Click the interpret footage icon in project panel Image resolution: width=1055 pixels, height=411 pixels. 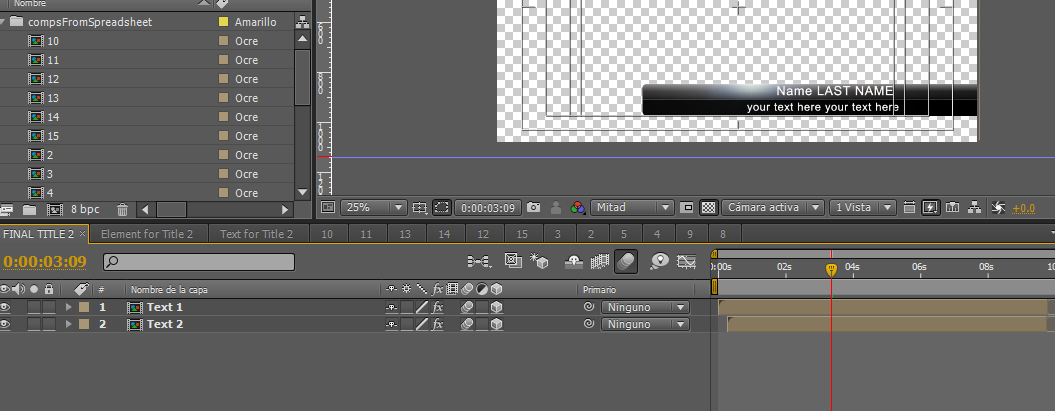pos(6,210)
